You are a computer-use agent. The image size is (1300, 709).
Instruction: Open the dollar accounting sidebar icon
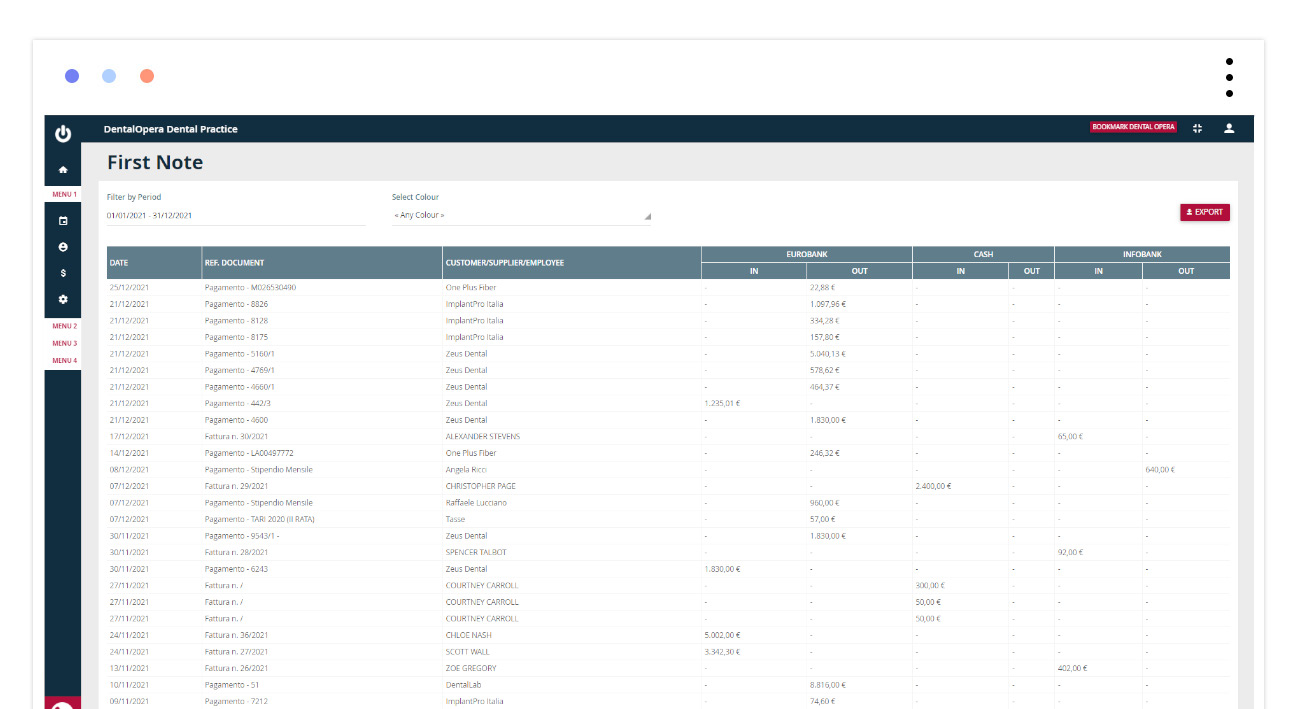[63, 273]
